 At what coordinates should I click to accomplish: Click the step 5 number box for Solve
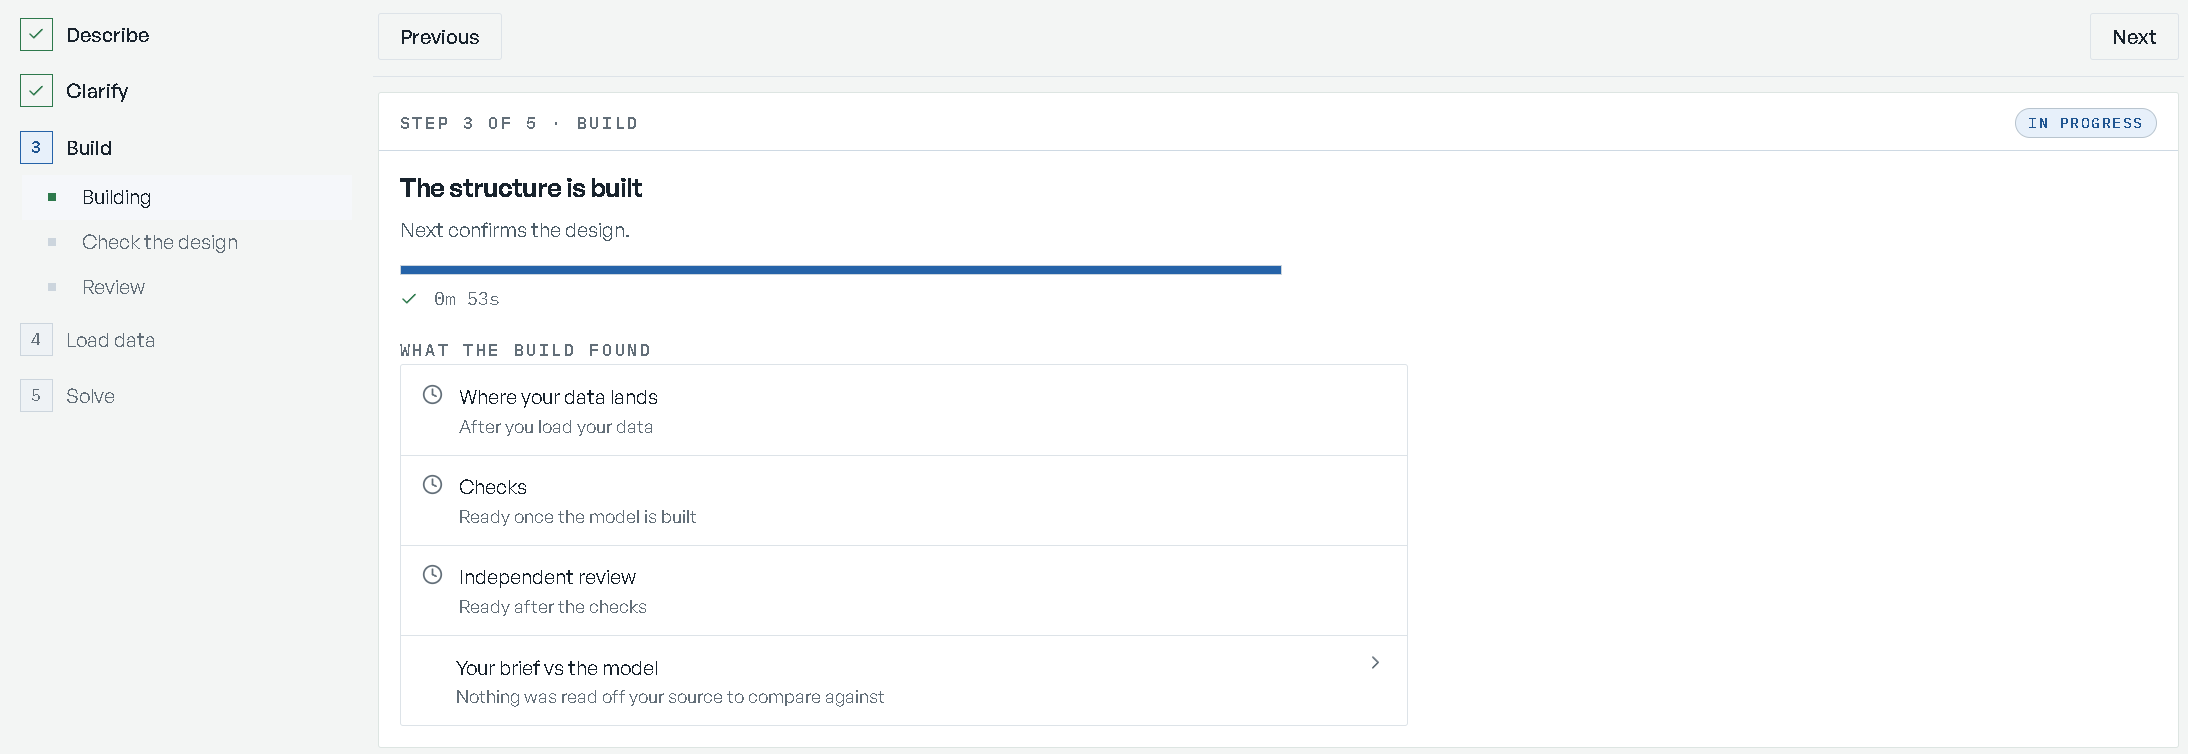36,395
